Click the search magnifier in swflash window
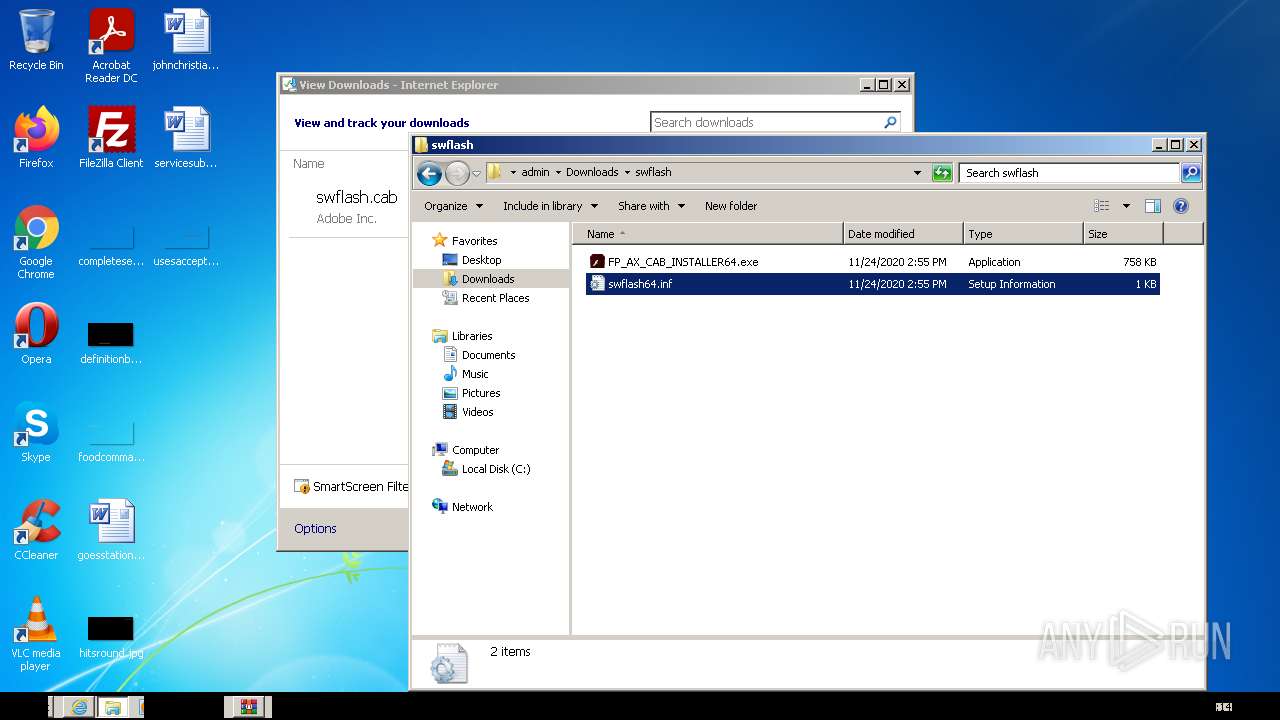 [x=1190, y=173]
